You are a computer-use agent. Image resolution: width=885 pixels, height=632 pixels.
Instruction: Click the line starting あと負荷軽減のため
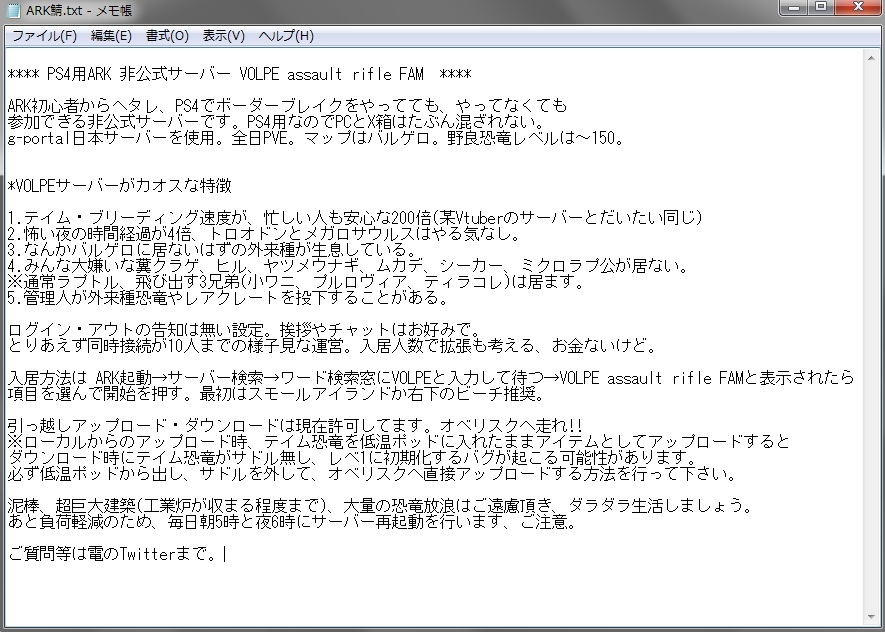(x=292, y=521)
